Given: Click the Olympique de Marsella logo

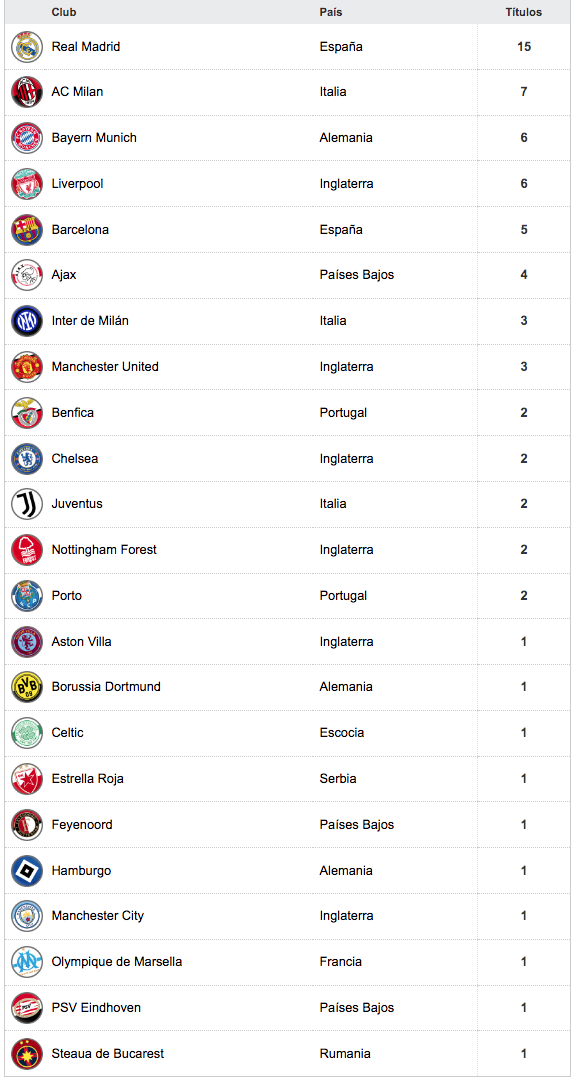Looking at the screenshot, I should [x=27, y=962].
